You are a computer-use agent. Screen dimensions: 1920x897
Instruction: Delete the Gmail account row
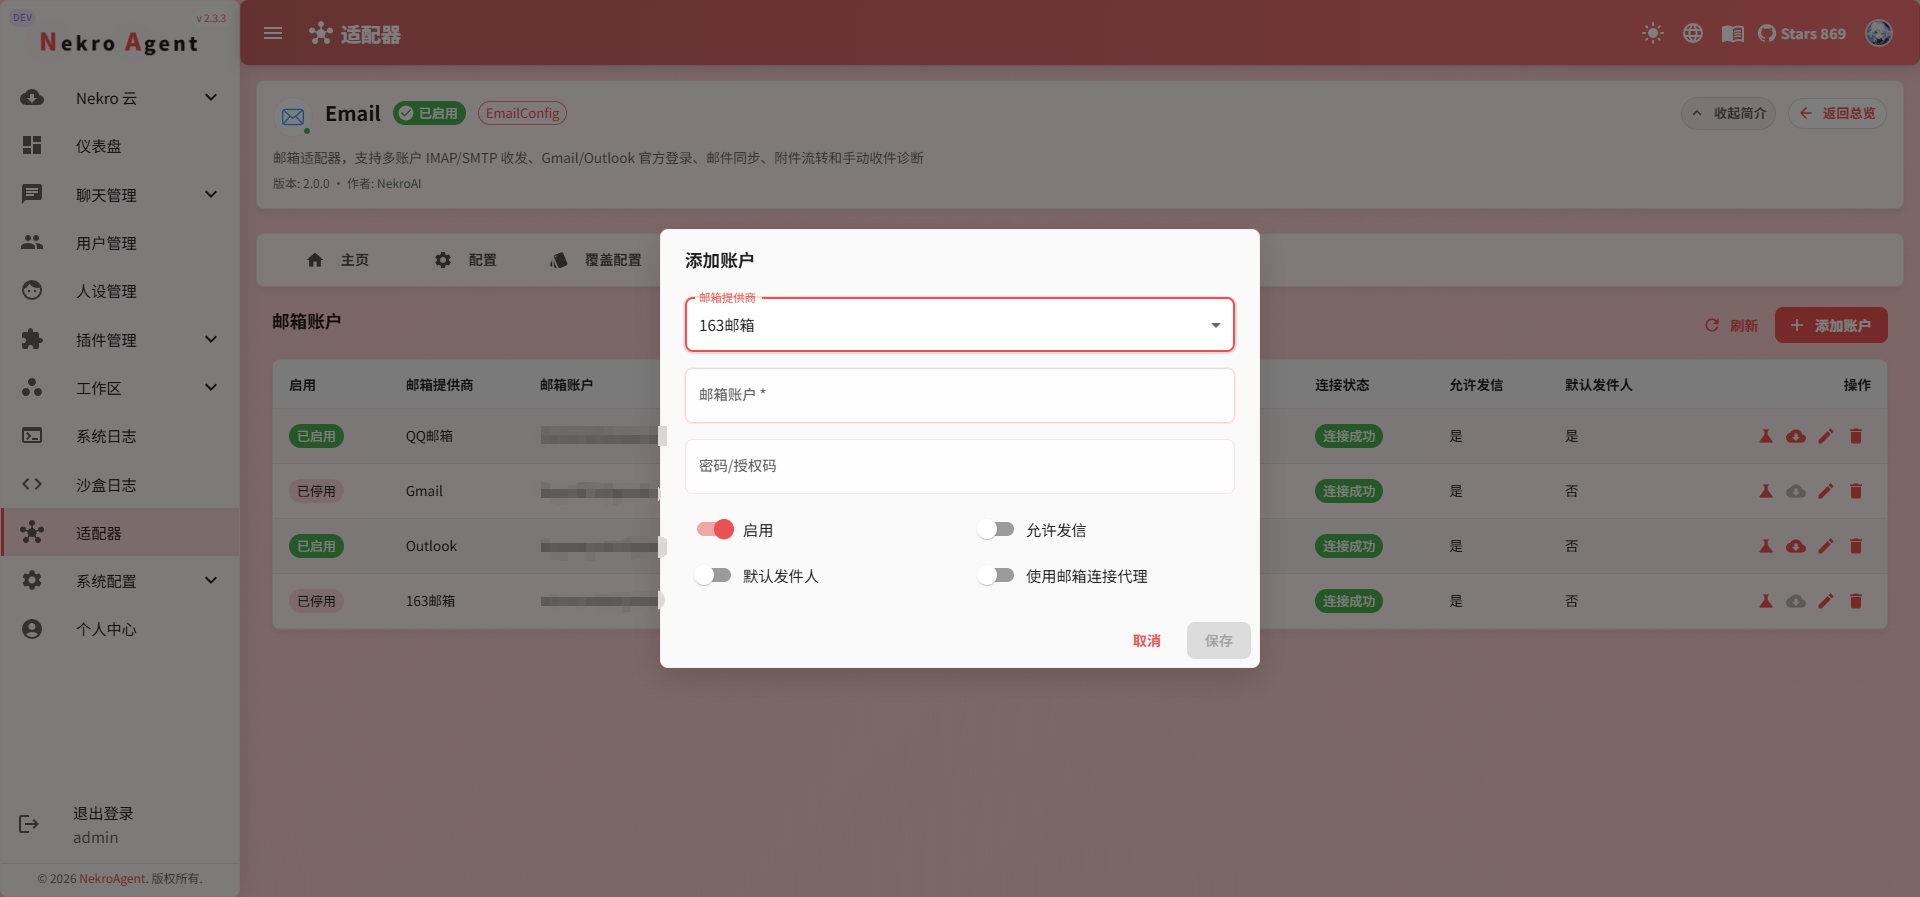point(1856,491)
